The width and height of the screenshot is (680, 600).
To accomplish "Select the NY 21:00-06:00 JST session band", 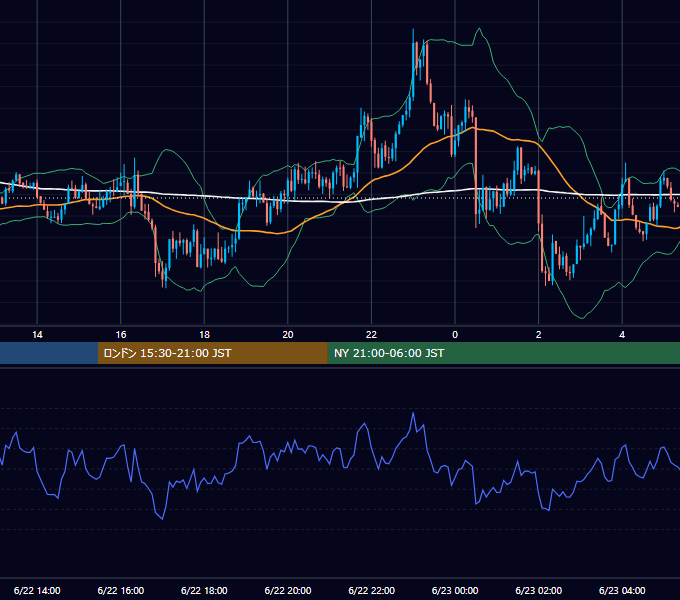I will 503,353.
